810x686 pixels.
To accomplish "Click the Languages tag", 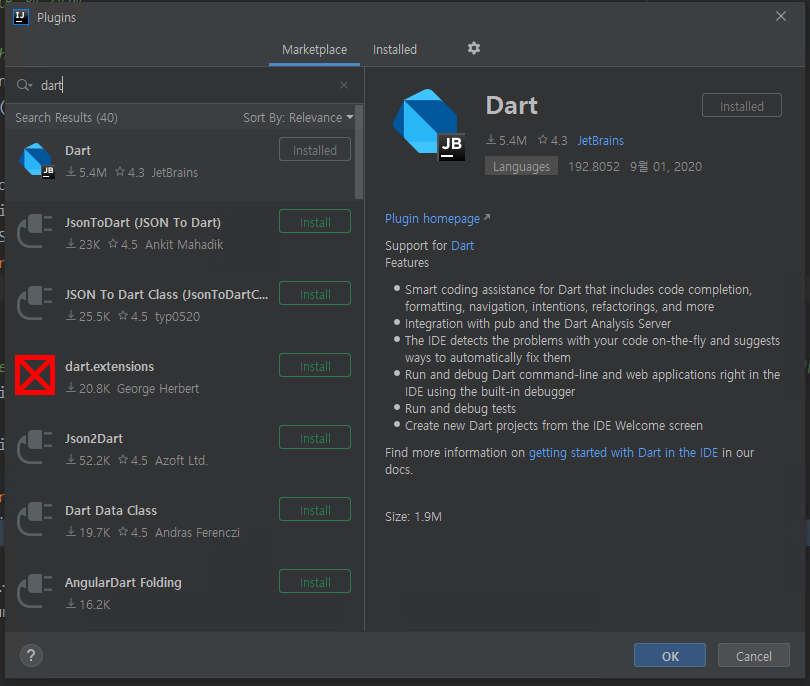I will coord(521,166).
